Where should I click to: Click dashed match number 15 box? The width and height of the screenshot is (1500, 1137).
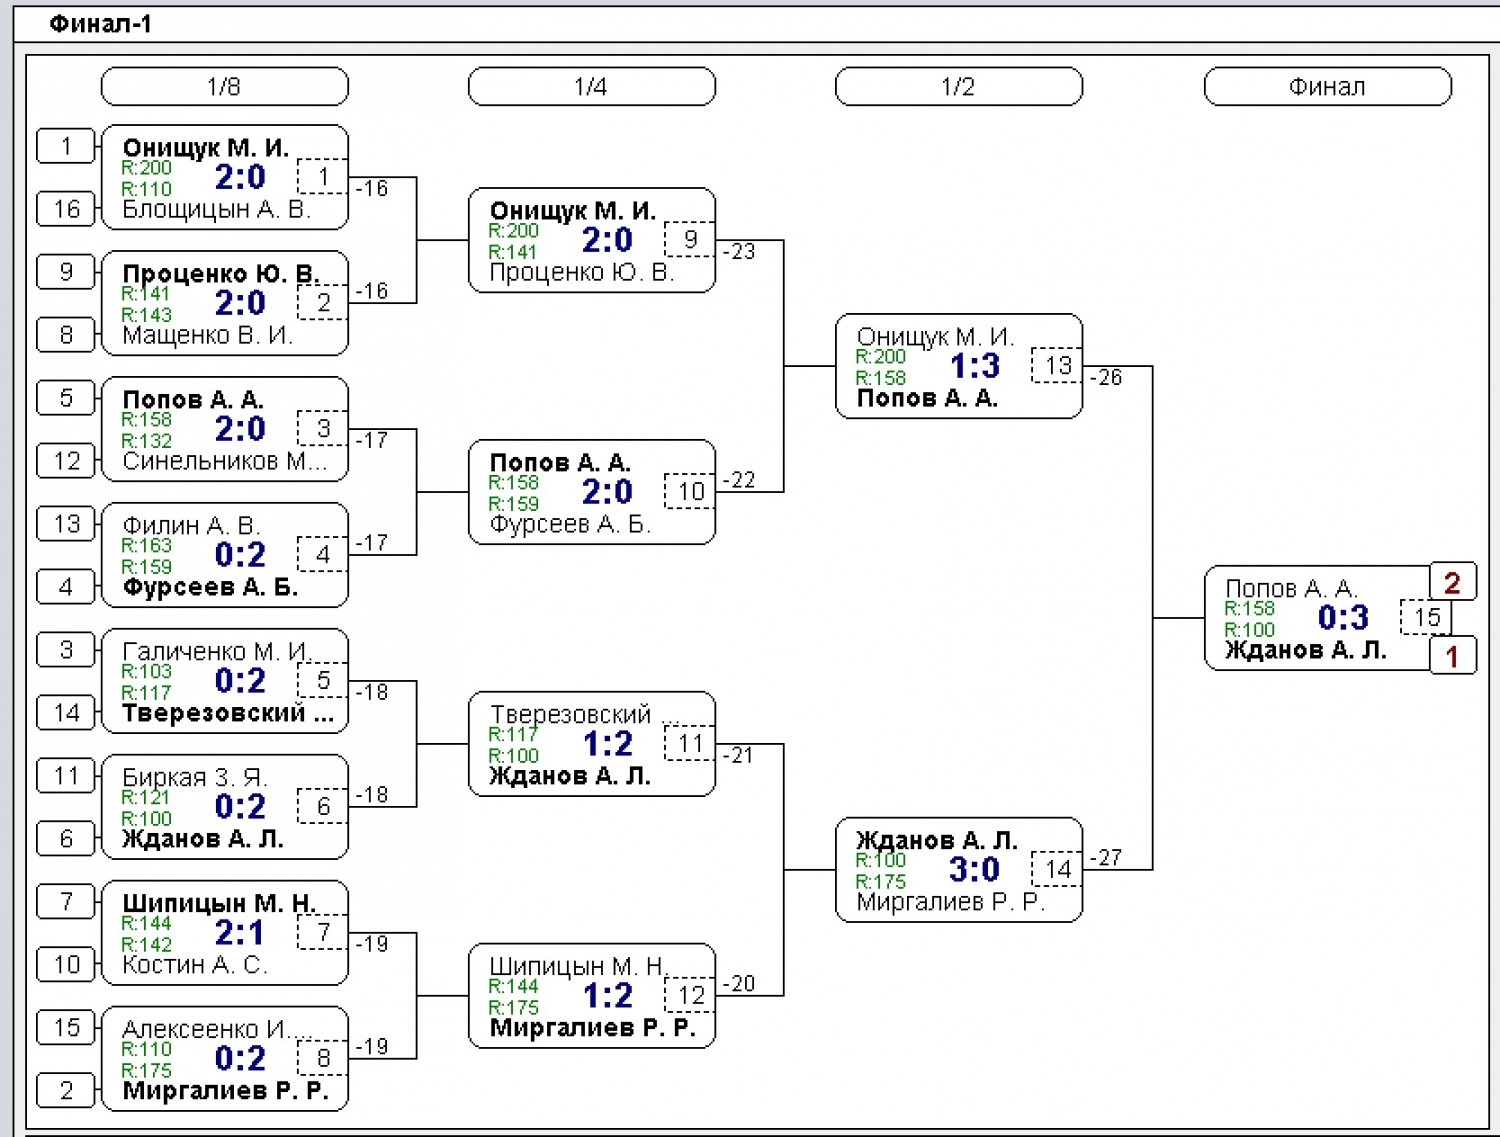tap(1426, 618)
